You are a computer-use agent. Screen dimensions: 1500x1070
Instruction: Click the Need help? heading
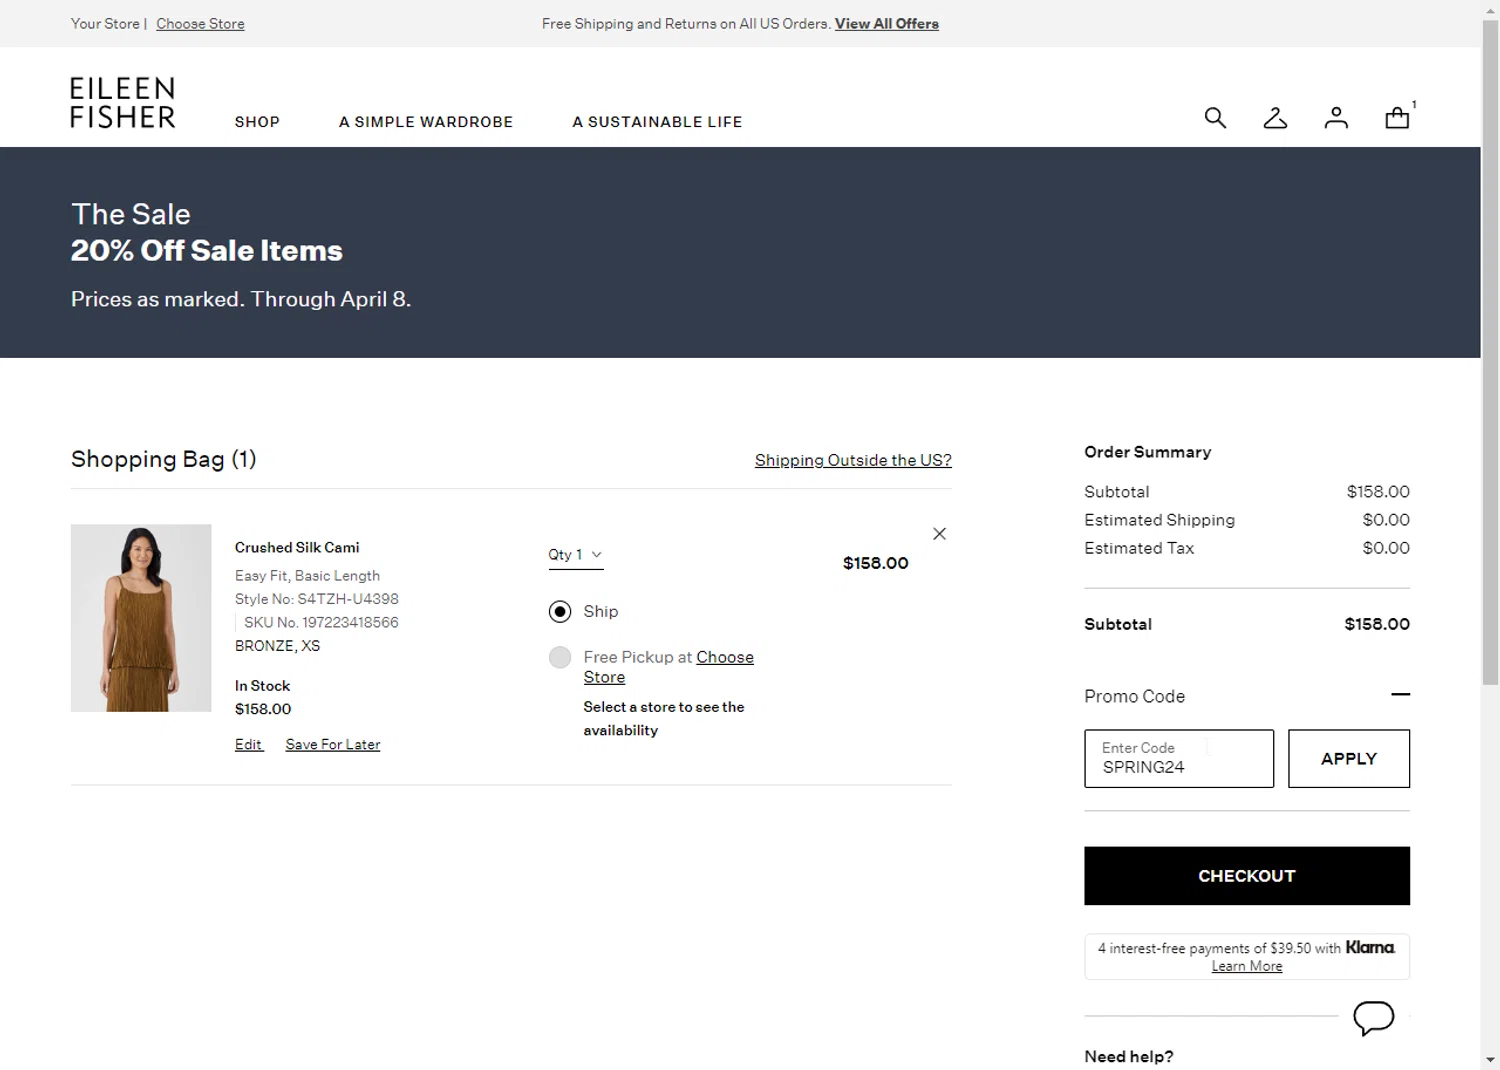(x=1129, y=1056)
